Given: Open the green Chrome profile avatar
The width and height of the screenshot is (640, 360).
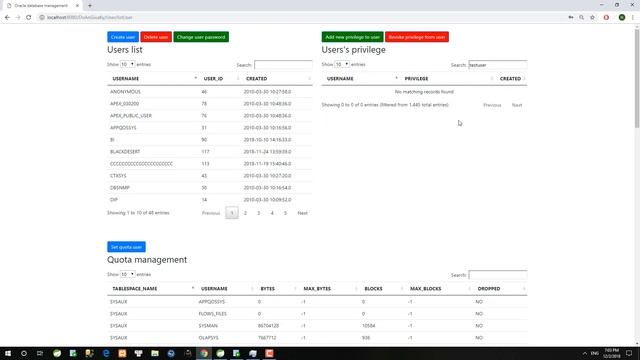Looking at the screenshot, I should tap(622, 18).
